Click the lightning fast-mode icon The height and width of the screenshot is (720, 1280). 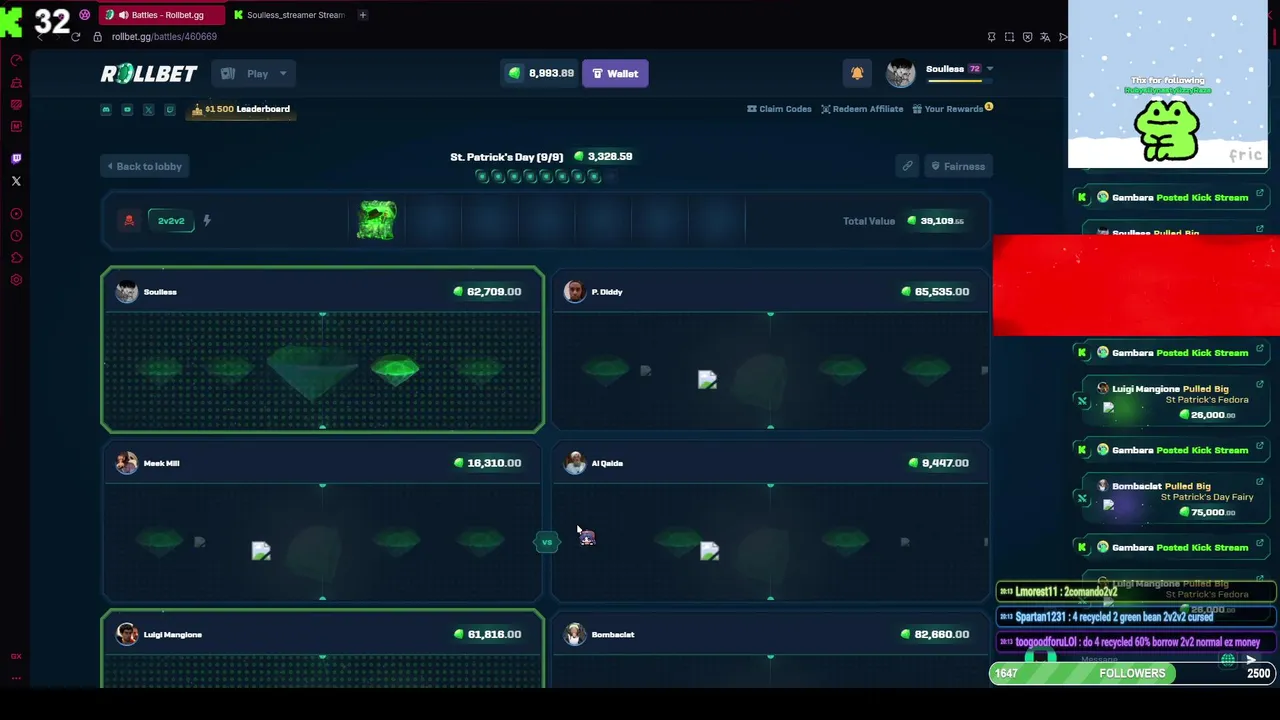coord(207,221)
